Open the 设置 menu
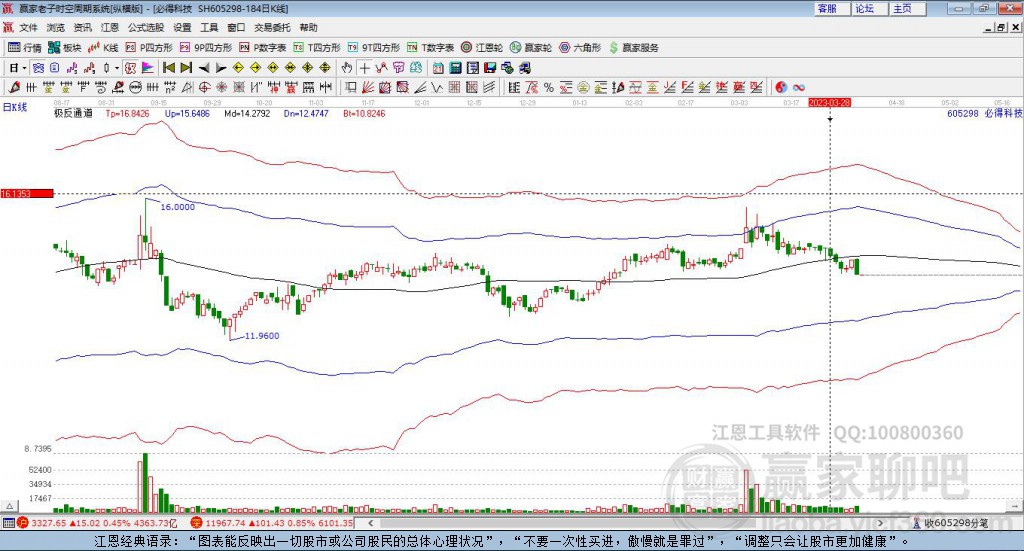Image resolution: width=1024 pixels, height=551 pixels. click(x=182, y=27)
